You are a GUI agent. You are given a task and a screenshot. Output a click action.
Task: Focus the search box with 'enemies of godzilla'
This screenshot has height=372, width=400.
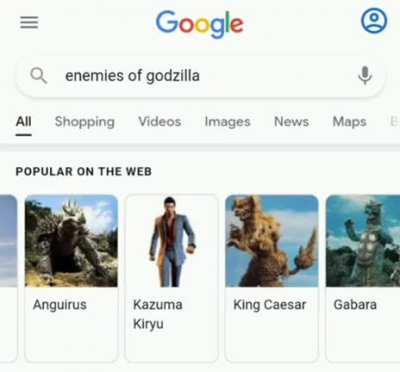(200, 76)
